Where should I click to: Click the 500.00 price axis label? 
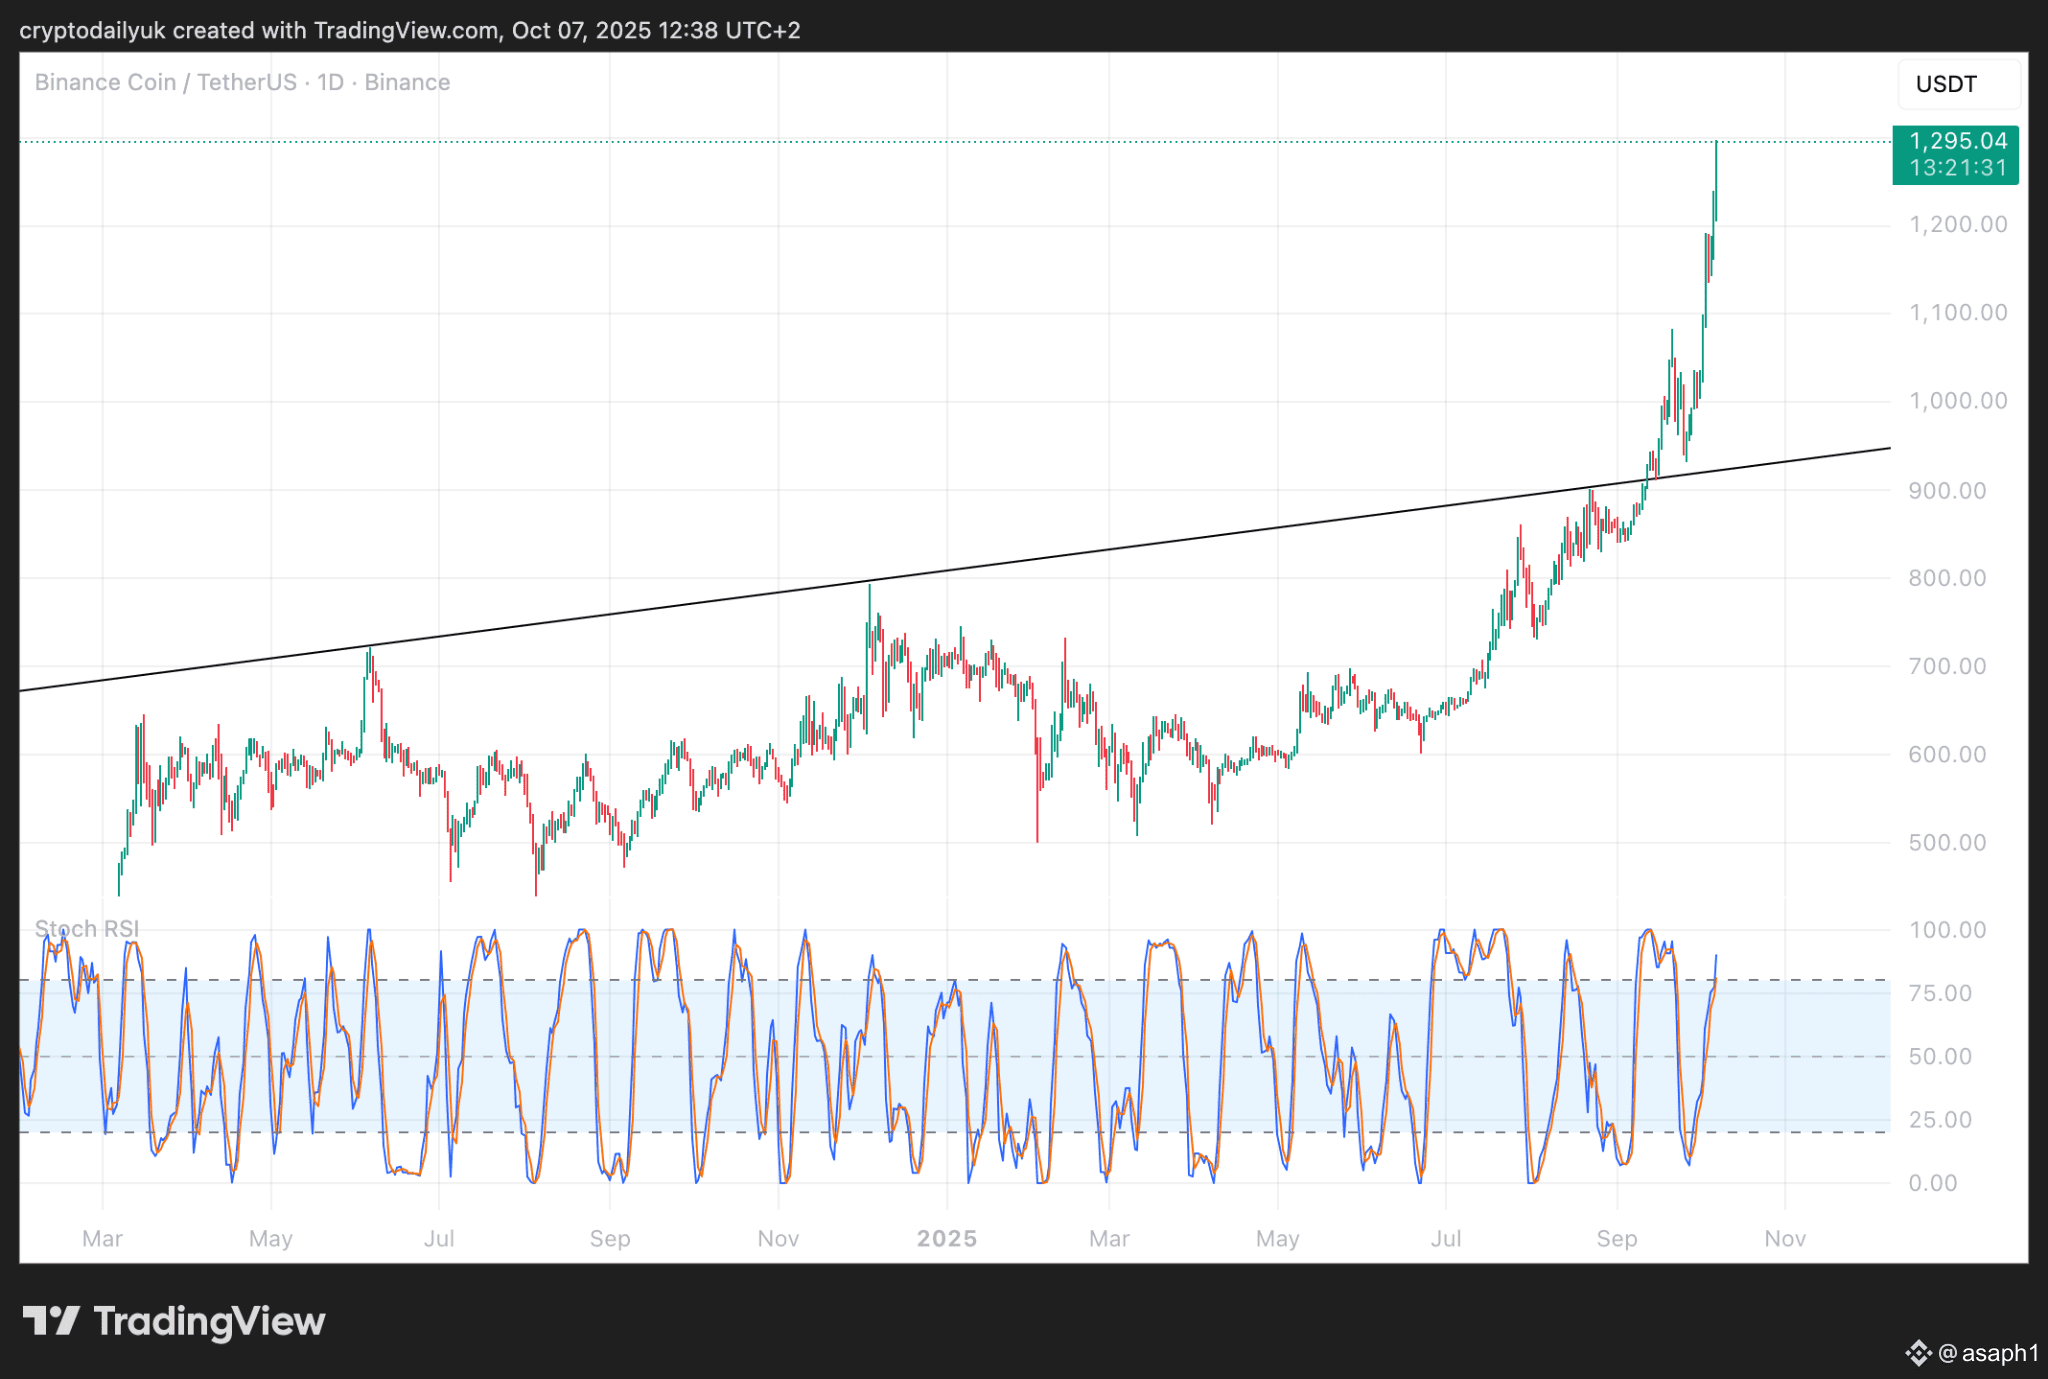pyautogui.click(x=1947, y=843)
